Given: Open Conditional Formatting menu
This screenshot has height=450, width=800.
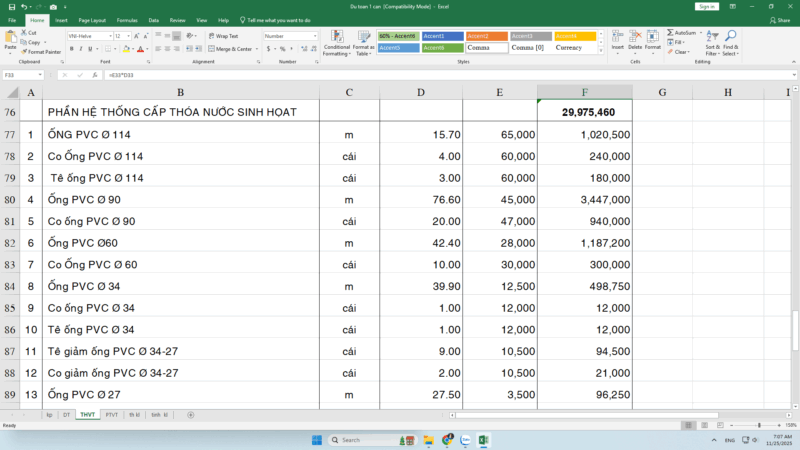Looking at the screenshot, I should tap(336, 42).
